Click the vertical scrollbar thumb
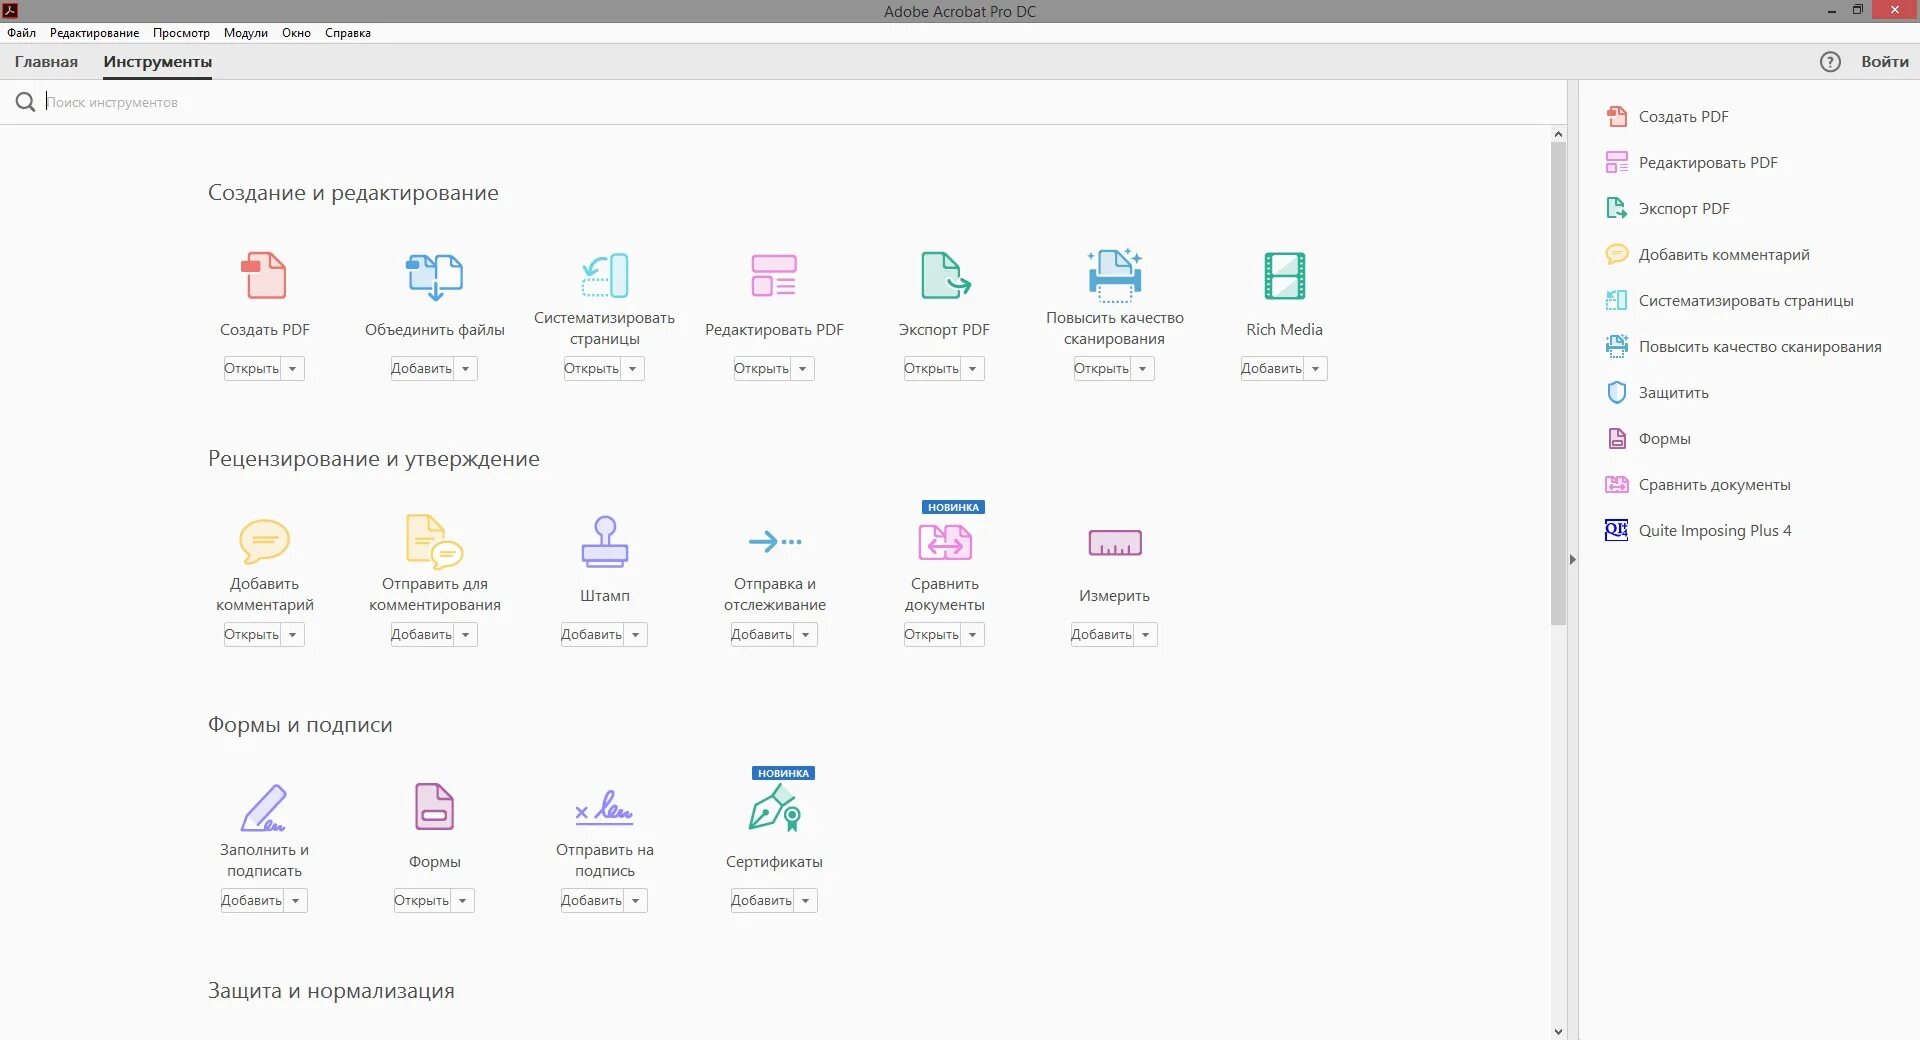This screenshot has height=1040, width=1920. (1558, 383)
